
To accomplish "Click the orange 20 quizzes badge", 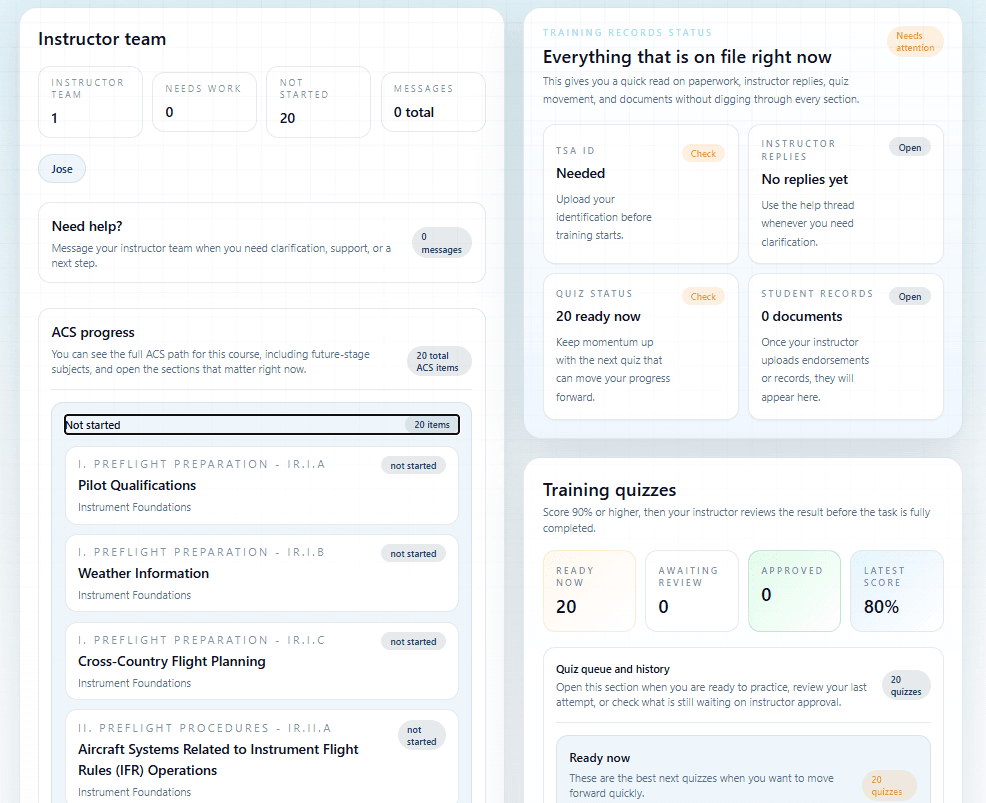I will (889, 785).
